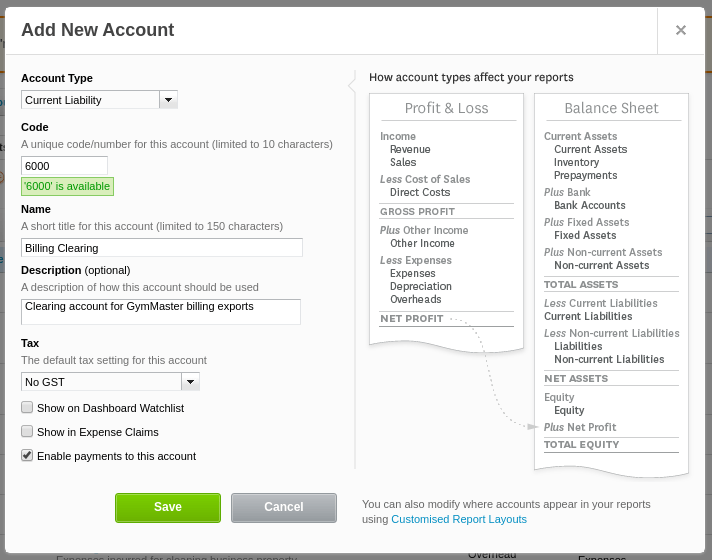712x560 pixels.
Task: Click the Description text area
Action: [161, 312]
